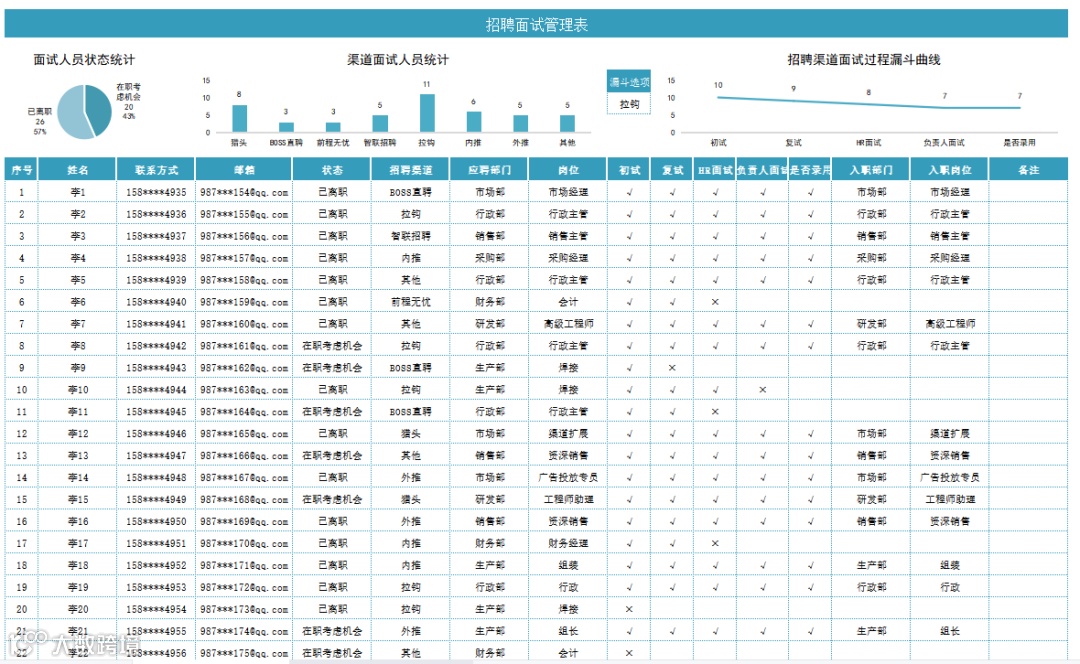Select the 姓名 column header
This screenshot has width=1080, height=664.
[x=77, y=169]
